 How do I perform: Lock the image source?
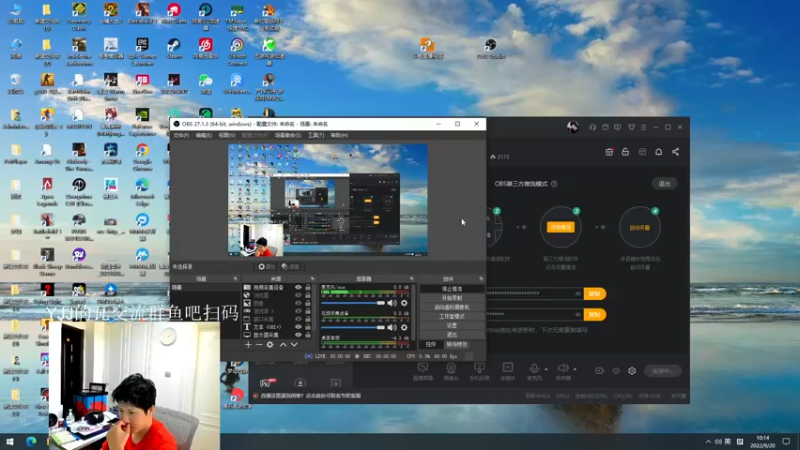[x=308, y=303]
